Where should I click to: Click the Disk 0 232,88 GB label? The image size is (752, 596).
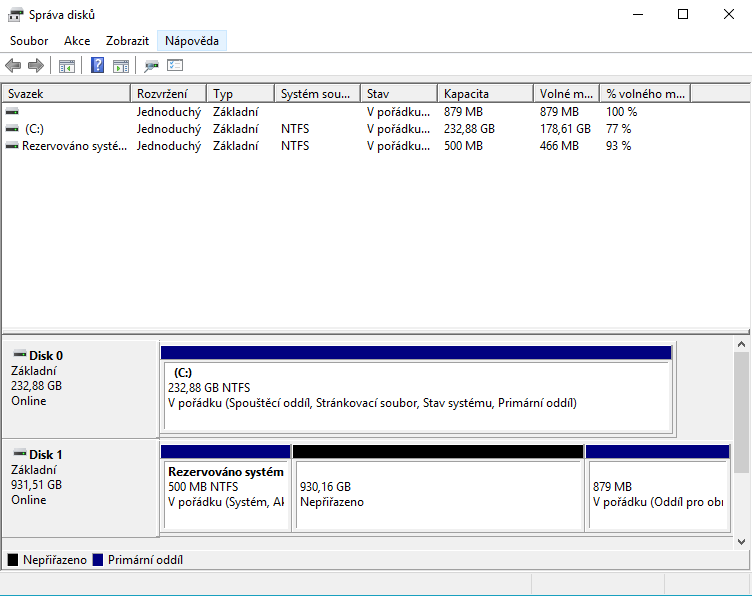[x=36, y=386]
